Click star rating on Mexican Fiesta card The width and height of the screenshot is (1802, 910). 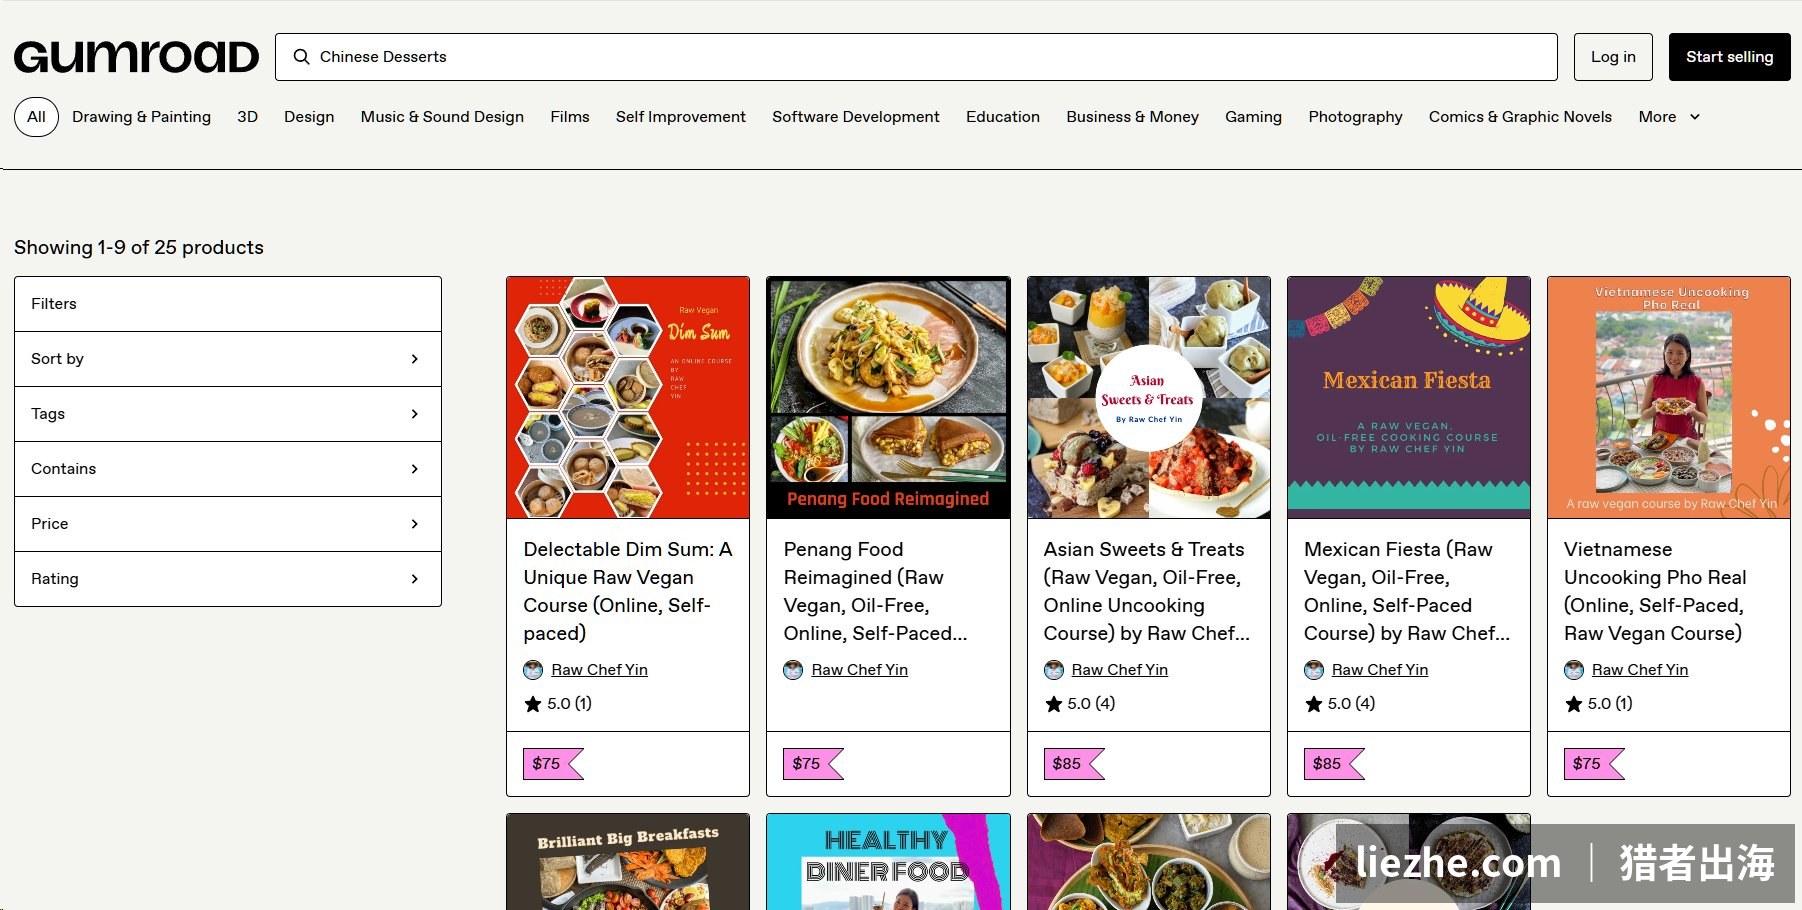[x=1340, y=704]
